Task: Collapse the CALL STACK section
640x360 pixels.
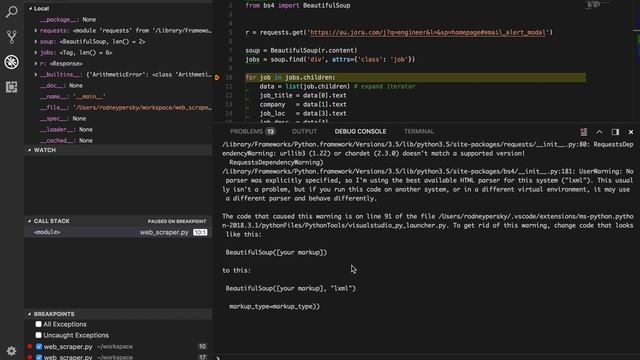Action: [30, 221]
